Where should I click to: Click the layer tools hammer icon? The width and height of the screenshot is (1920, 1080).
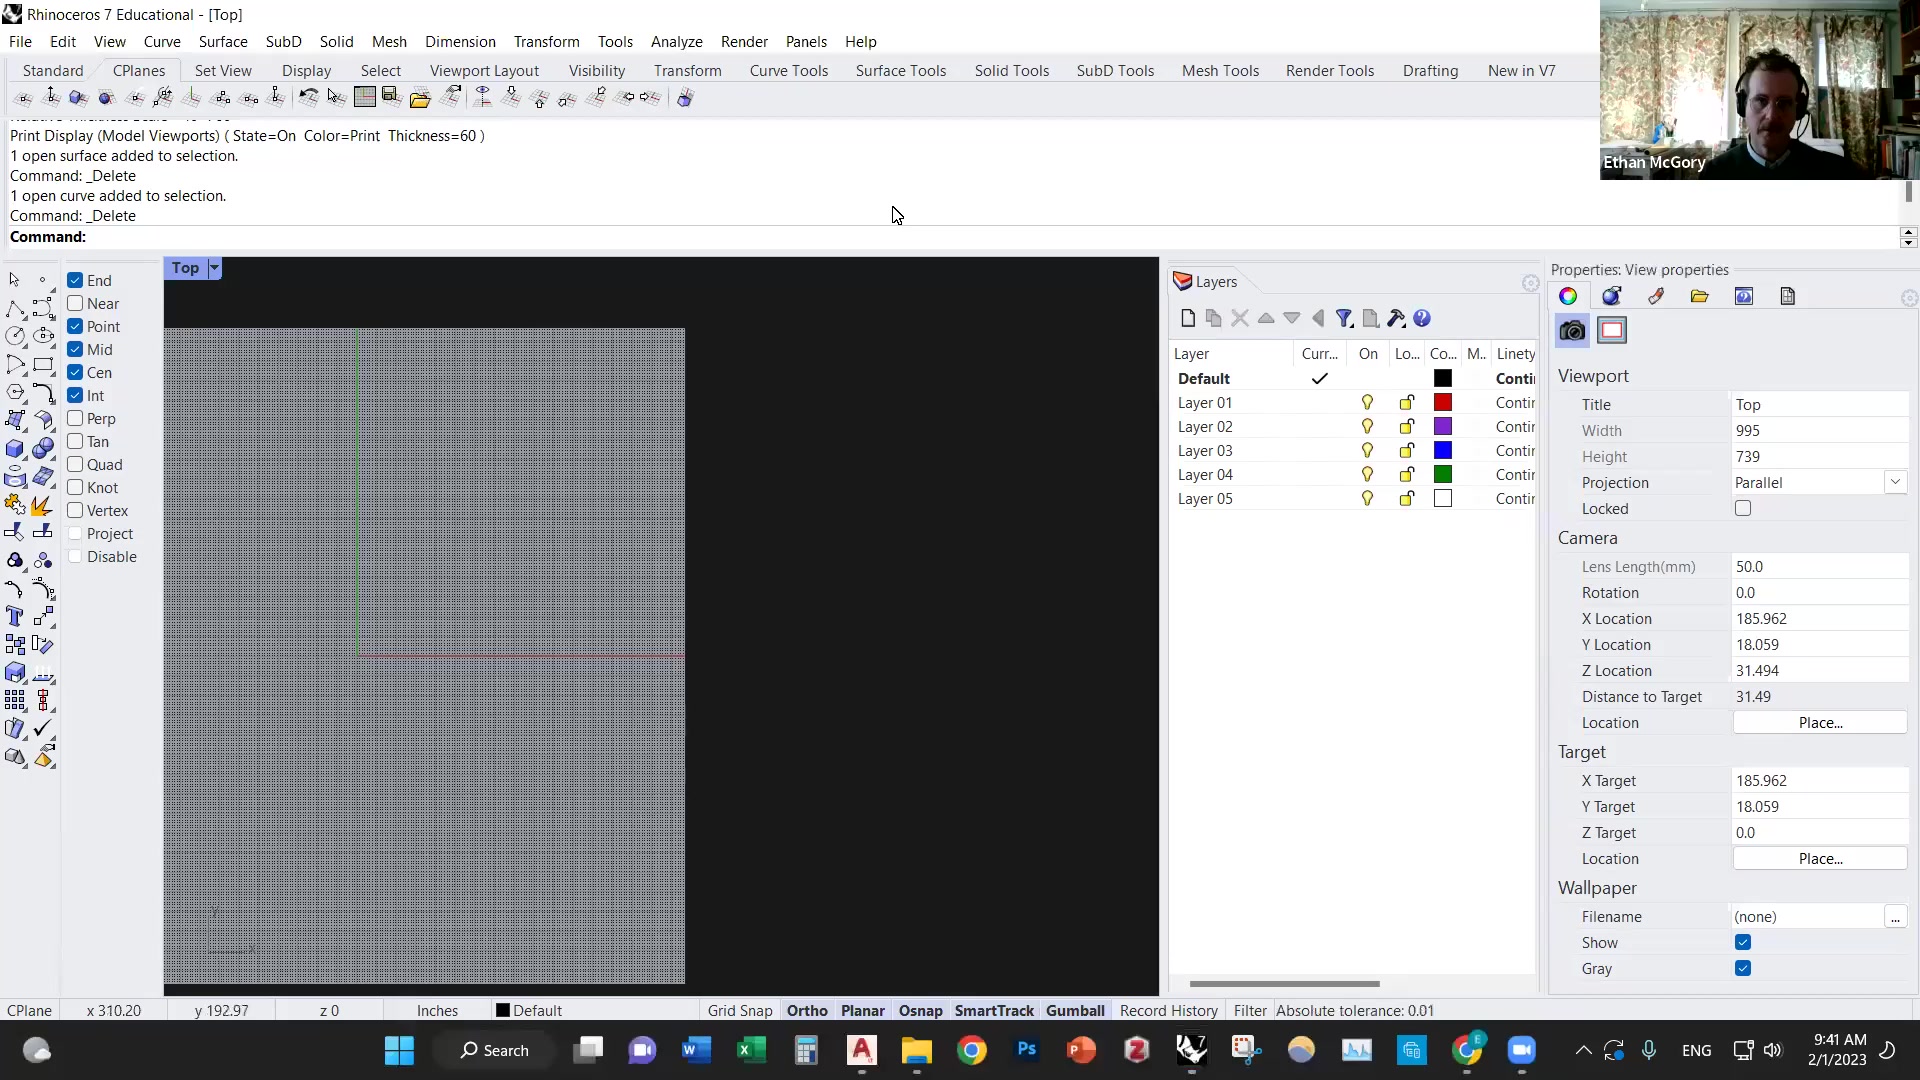(1396, 318)
